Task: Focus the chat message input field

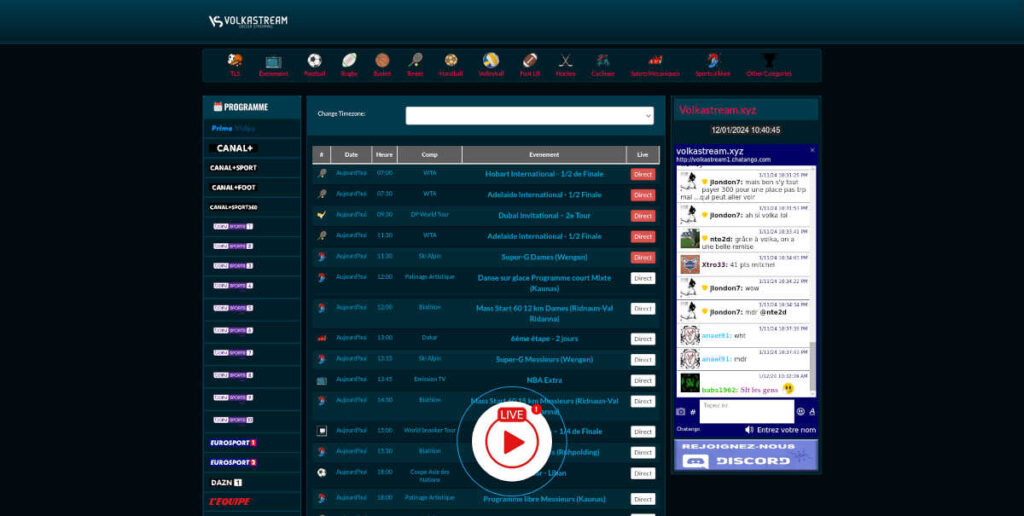Action: click(x=746, y=411)
